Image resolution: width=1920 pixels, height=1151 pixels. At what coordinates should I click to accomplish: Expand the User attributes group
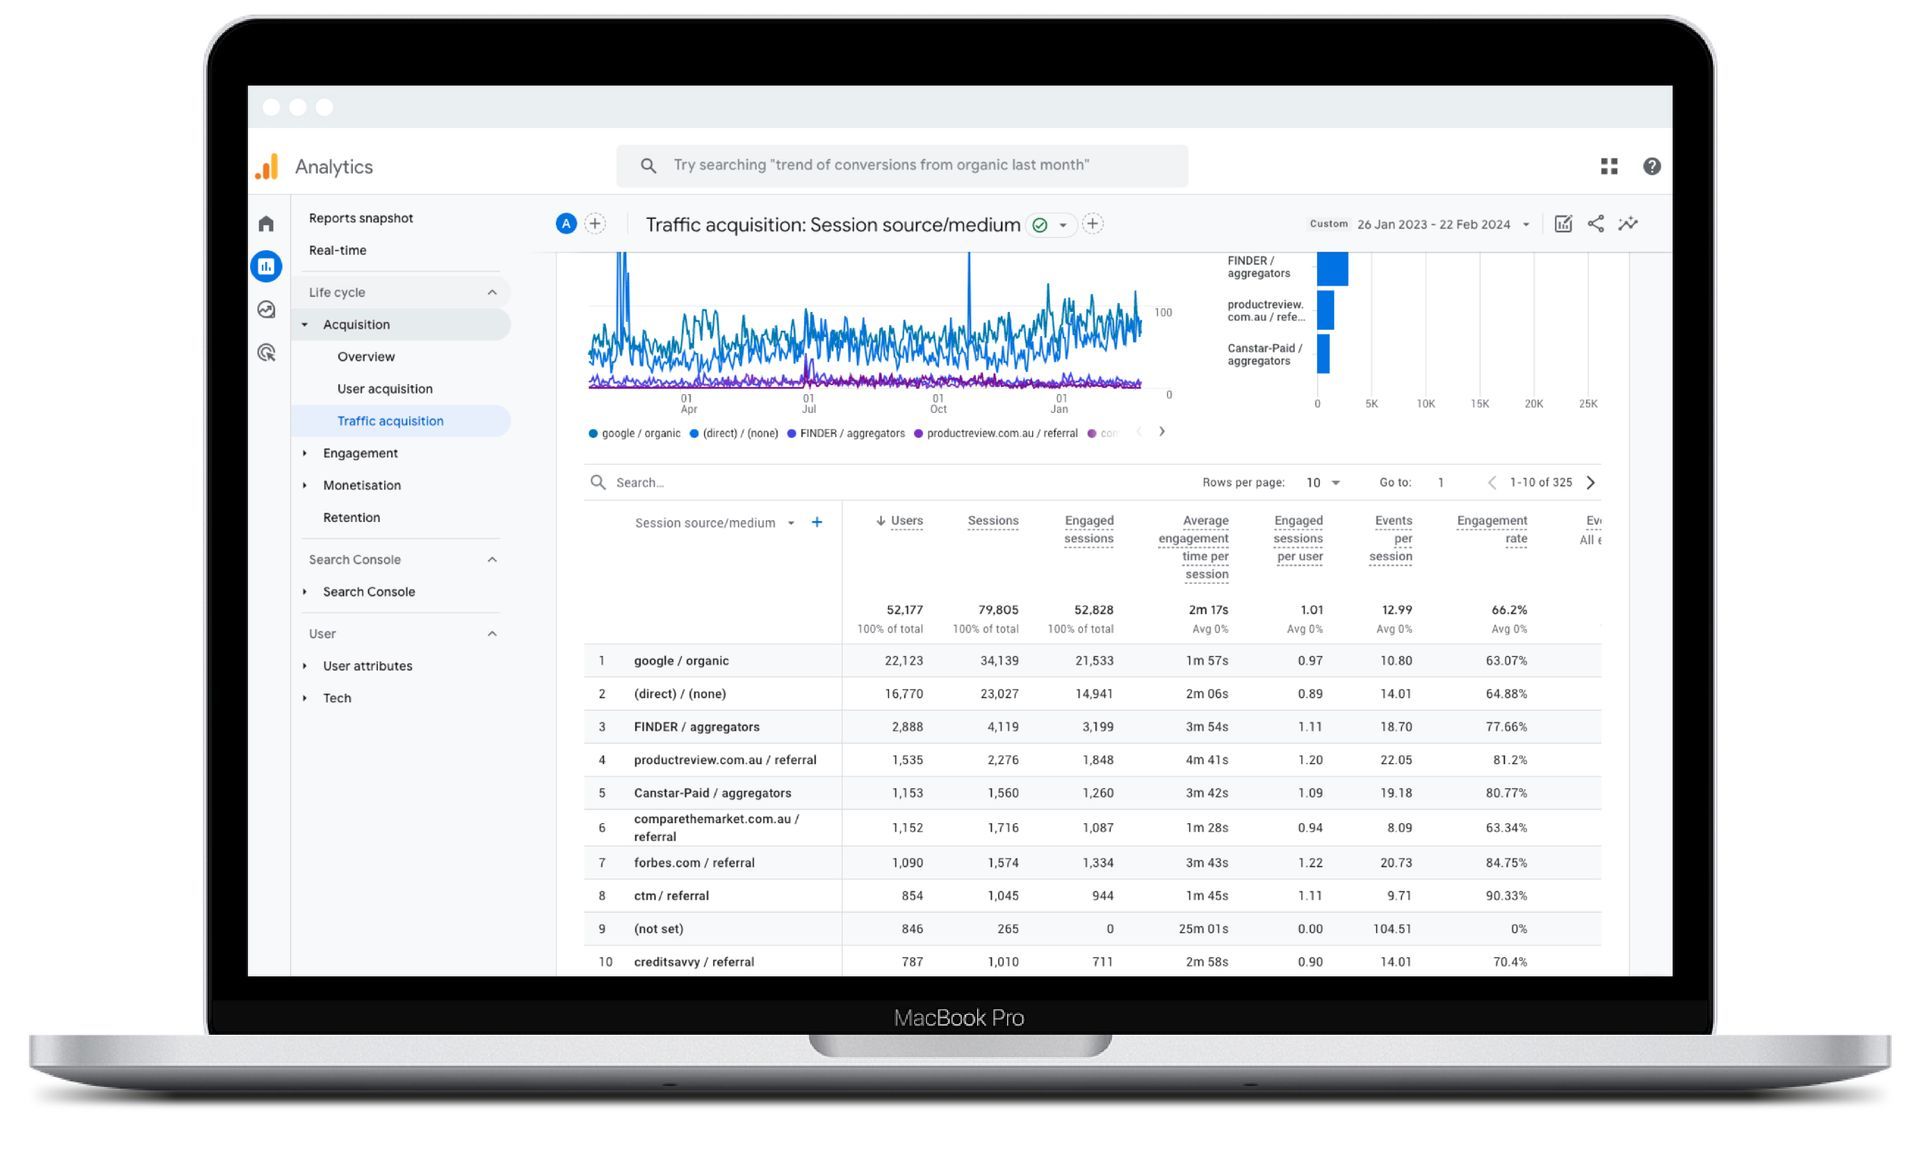point(305,666)
